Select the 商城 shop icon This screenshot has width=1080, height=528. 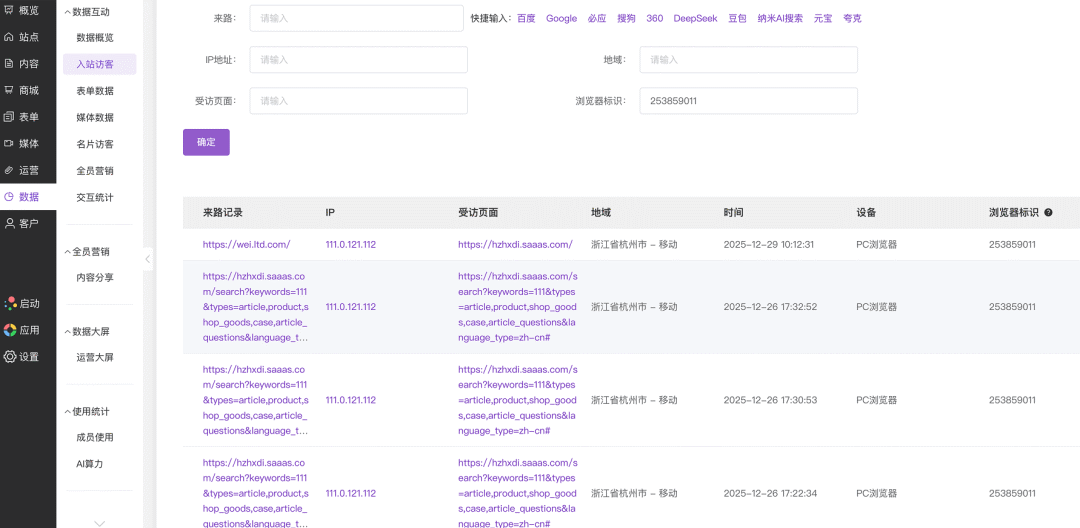coord(10,90)
